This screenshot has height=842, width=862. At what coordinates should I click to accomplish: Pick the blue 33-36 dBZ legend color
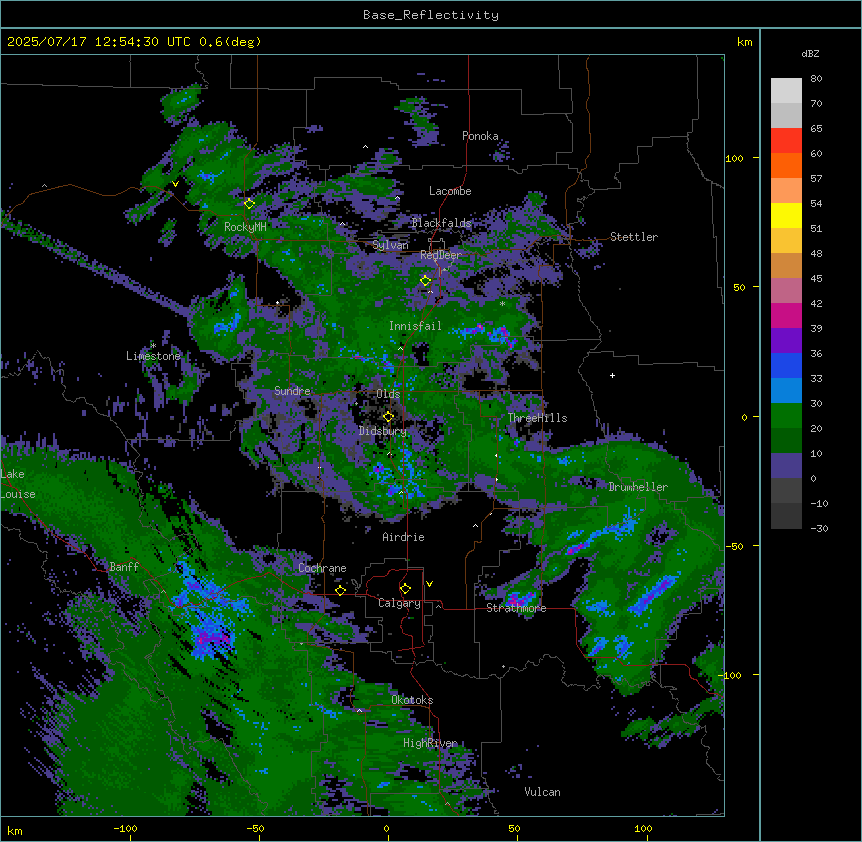786,365
